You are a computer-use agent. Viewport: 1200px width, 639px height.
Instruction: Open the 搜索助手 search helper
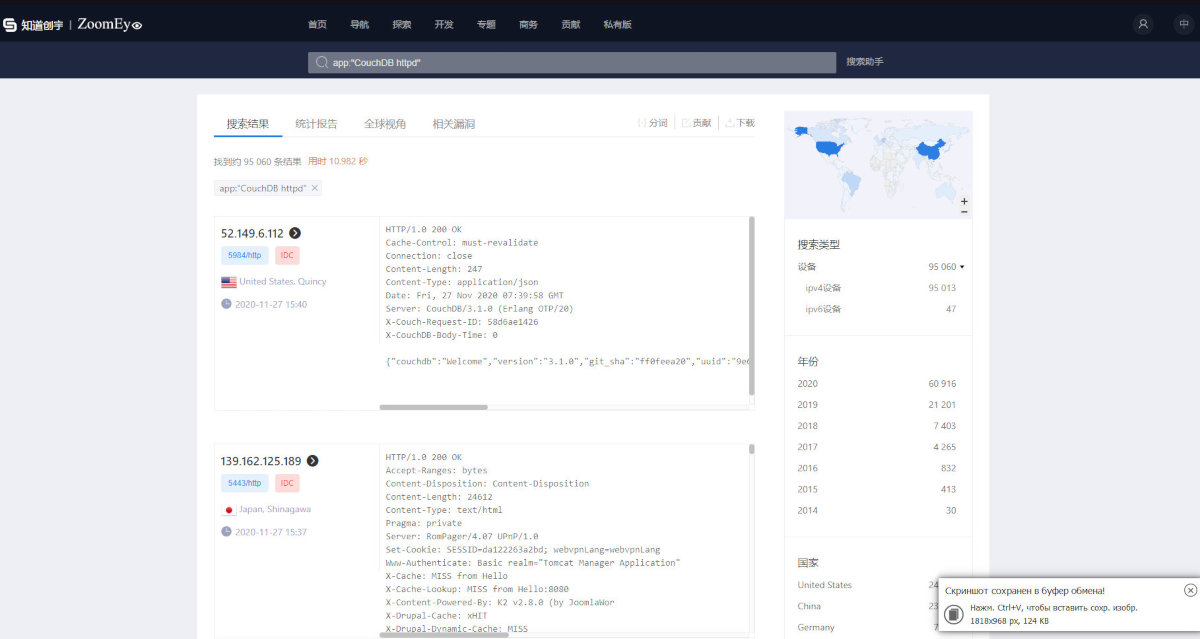(x=865, y=62)
